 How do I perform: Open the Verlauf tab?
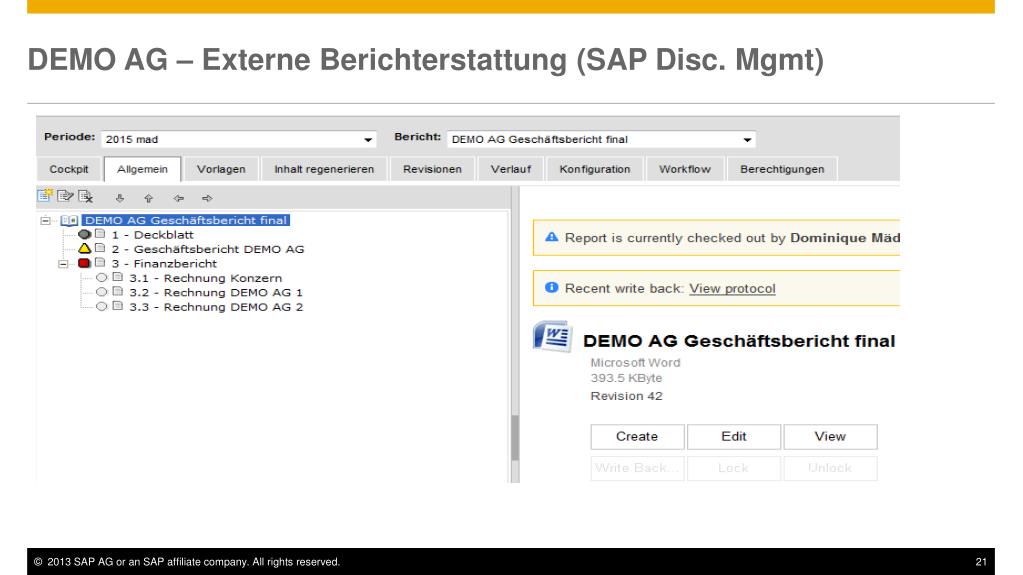point(511,169)
